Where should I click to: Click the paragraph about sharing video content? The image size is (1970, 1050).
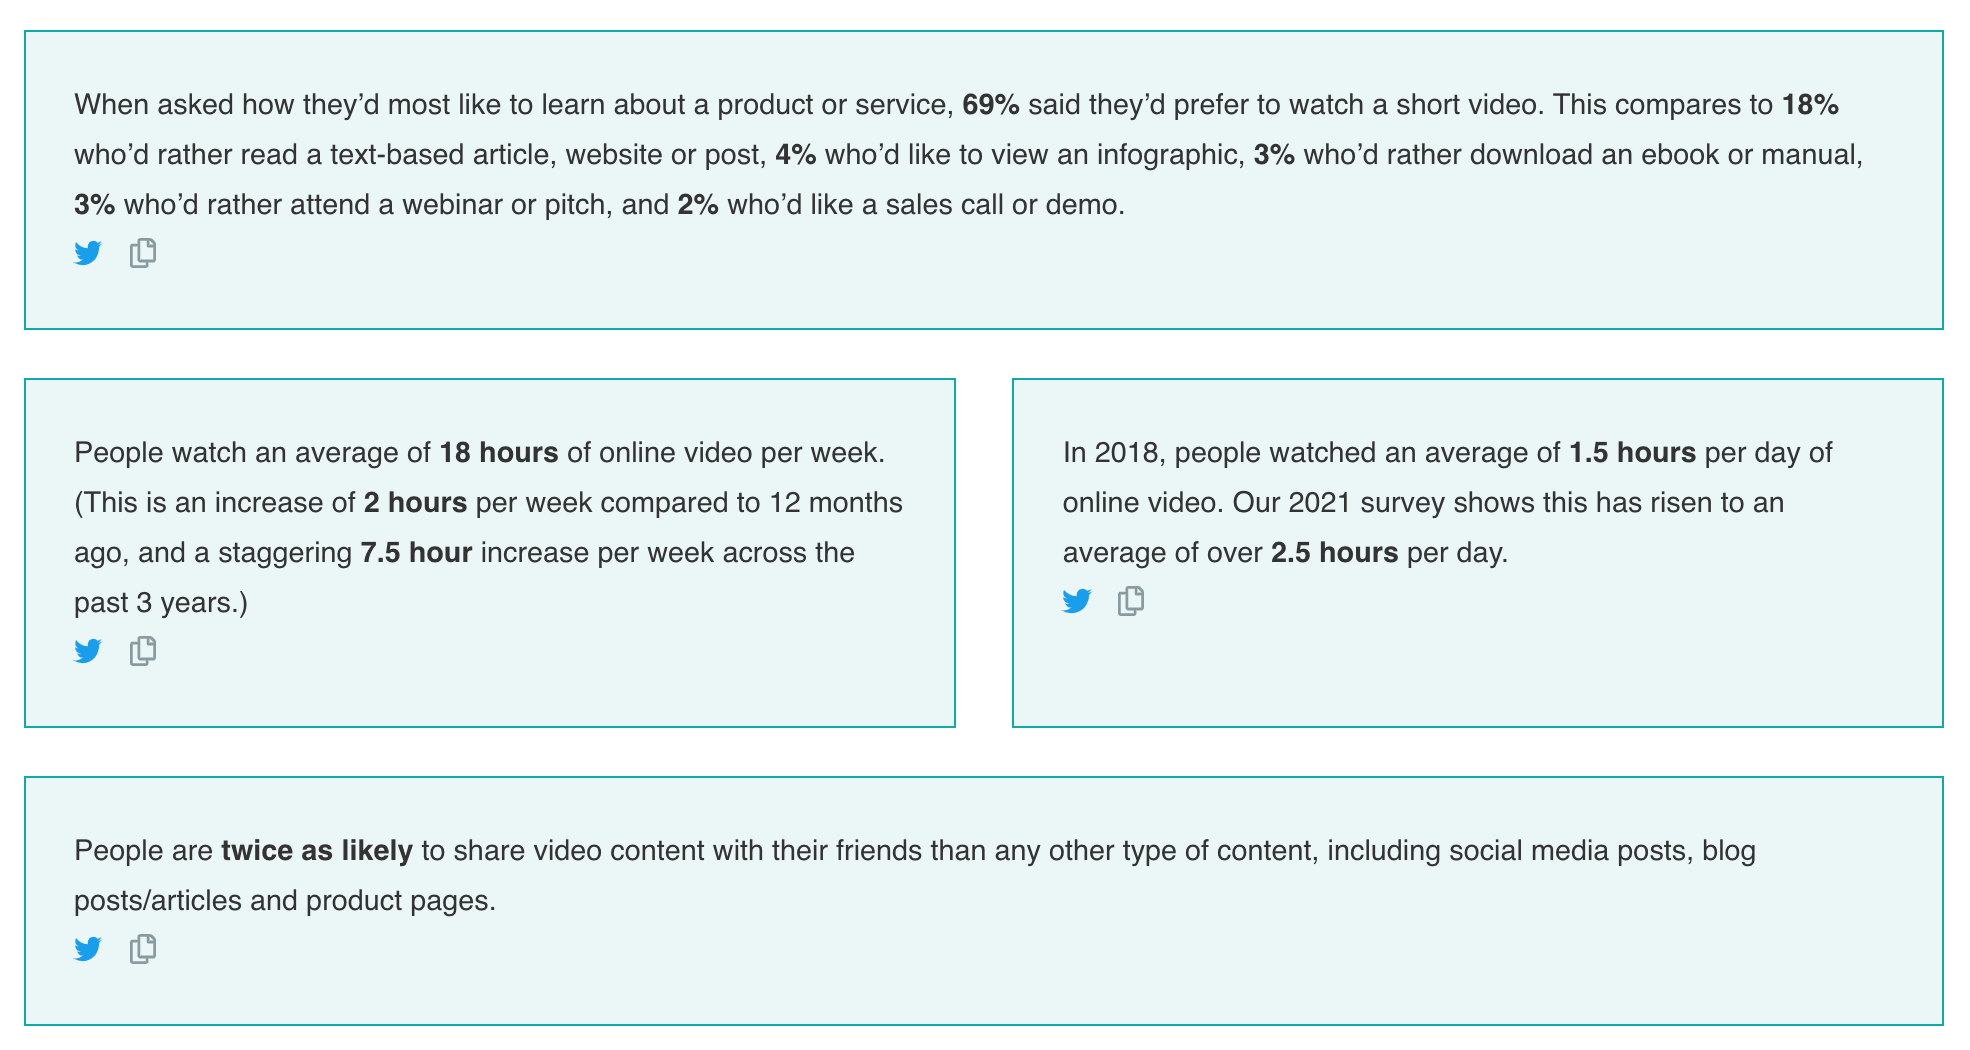(915, 876)
